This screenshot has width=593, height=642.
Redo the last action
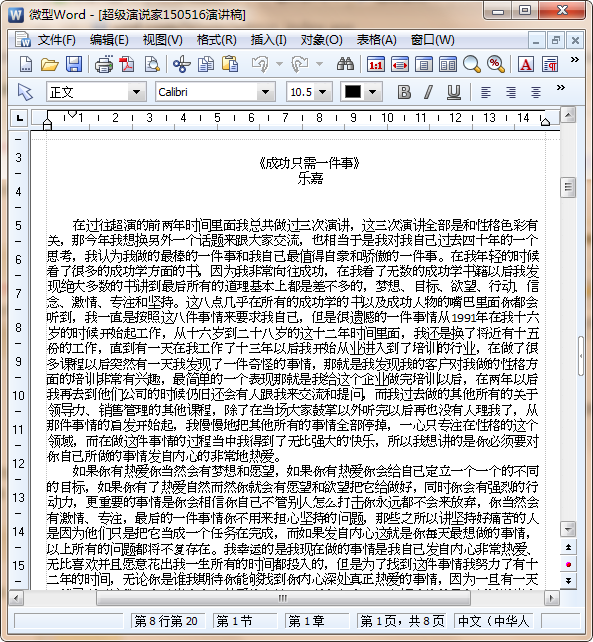point(299,64)
